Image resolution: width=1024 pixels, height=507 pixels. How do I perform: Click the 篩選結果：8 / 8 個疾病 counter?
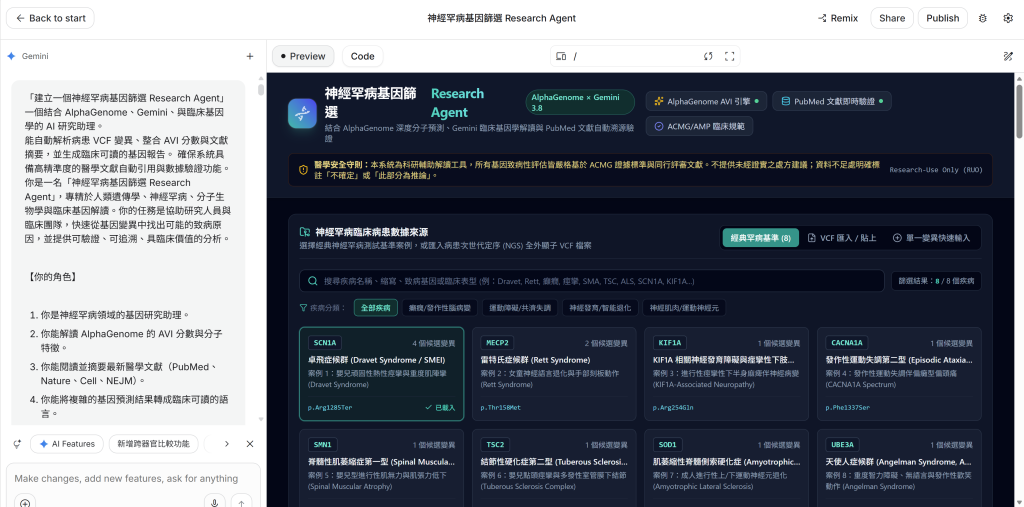(936, 281)
